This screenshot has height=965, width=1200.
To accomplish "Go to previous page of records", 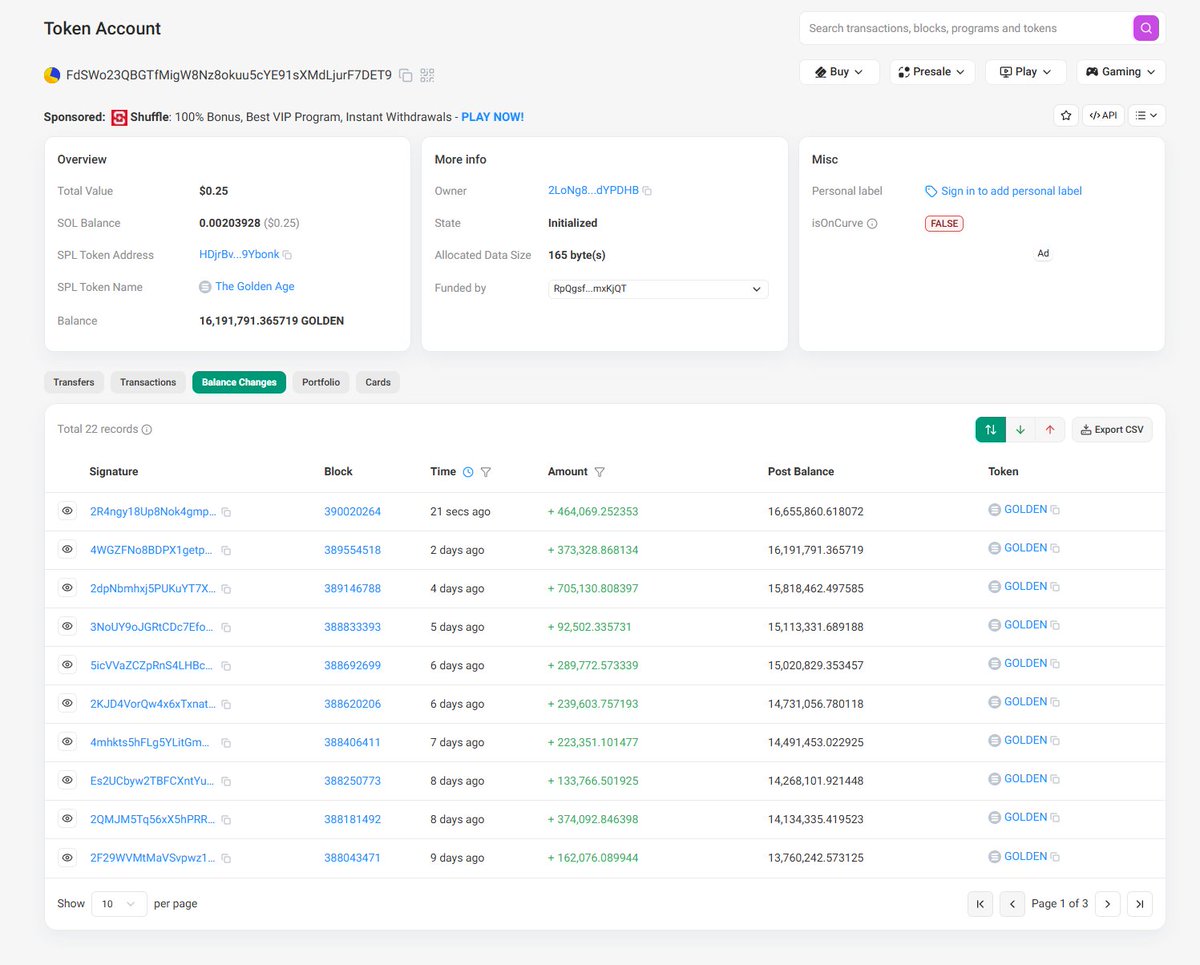I will pyautogui.click(x=1013, y=904).
